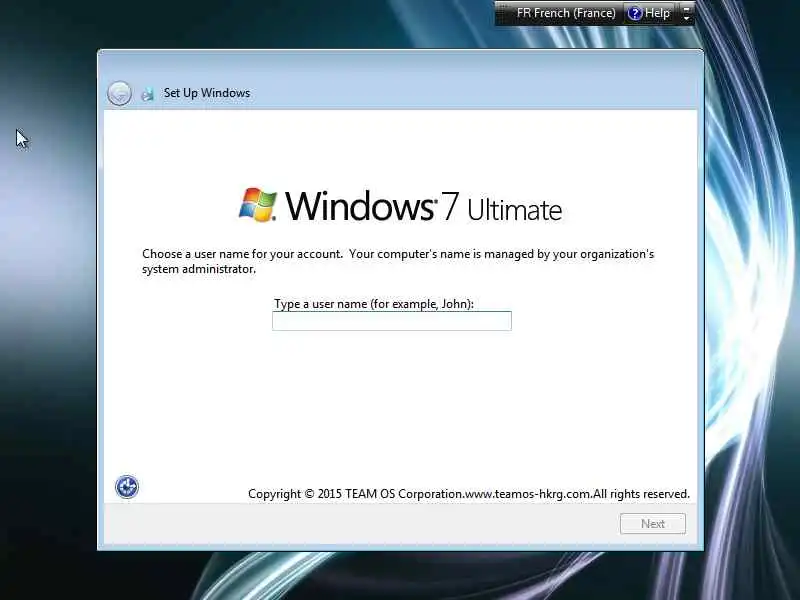Screen dimensions: 800x600
Task: Click the TEAM OS copyright text
Action: [x=468, y=494]
